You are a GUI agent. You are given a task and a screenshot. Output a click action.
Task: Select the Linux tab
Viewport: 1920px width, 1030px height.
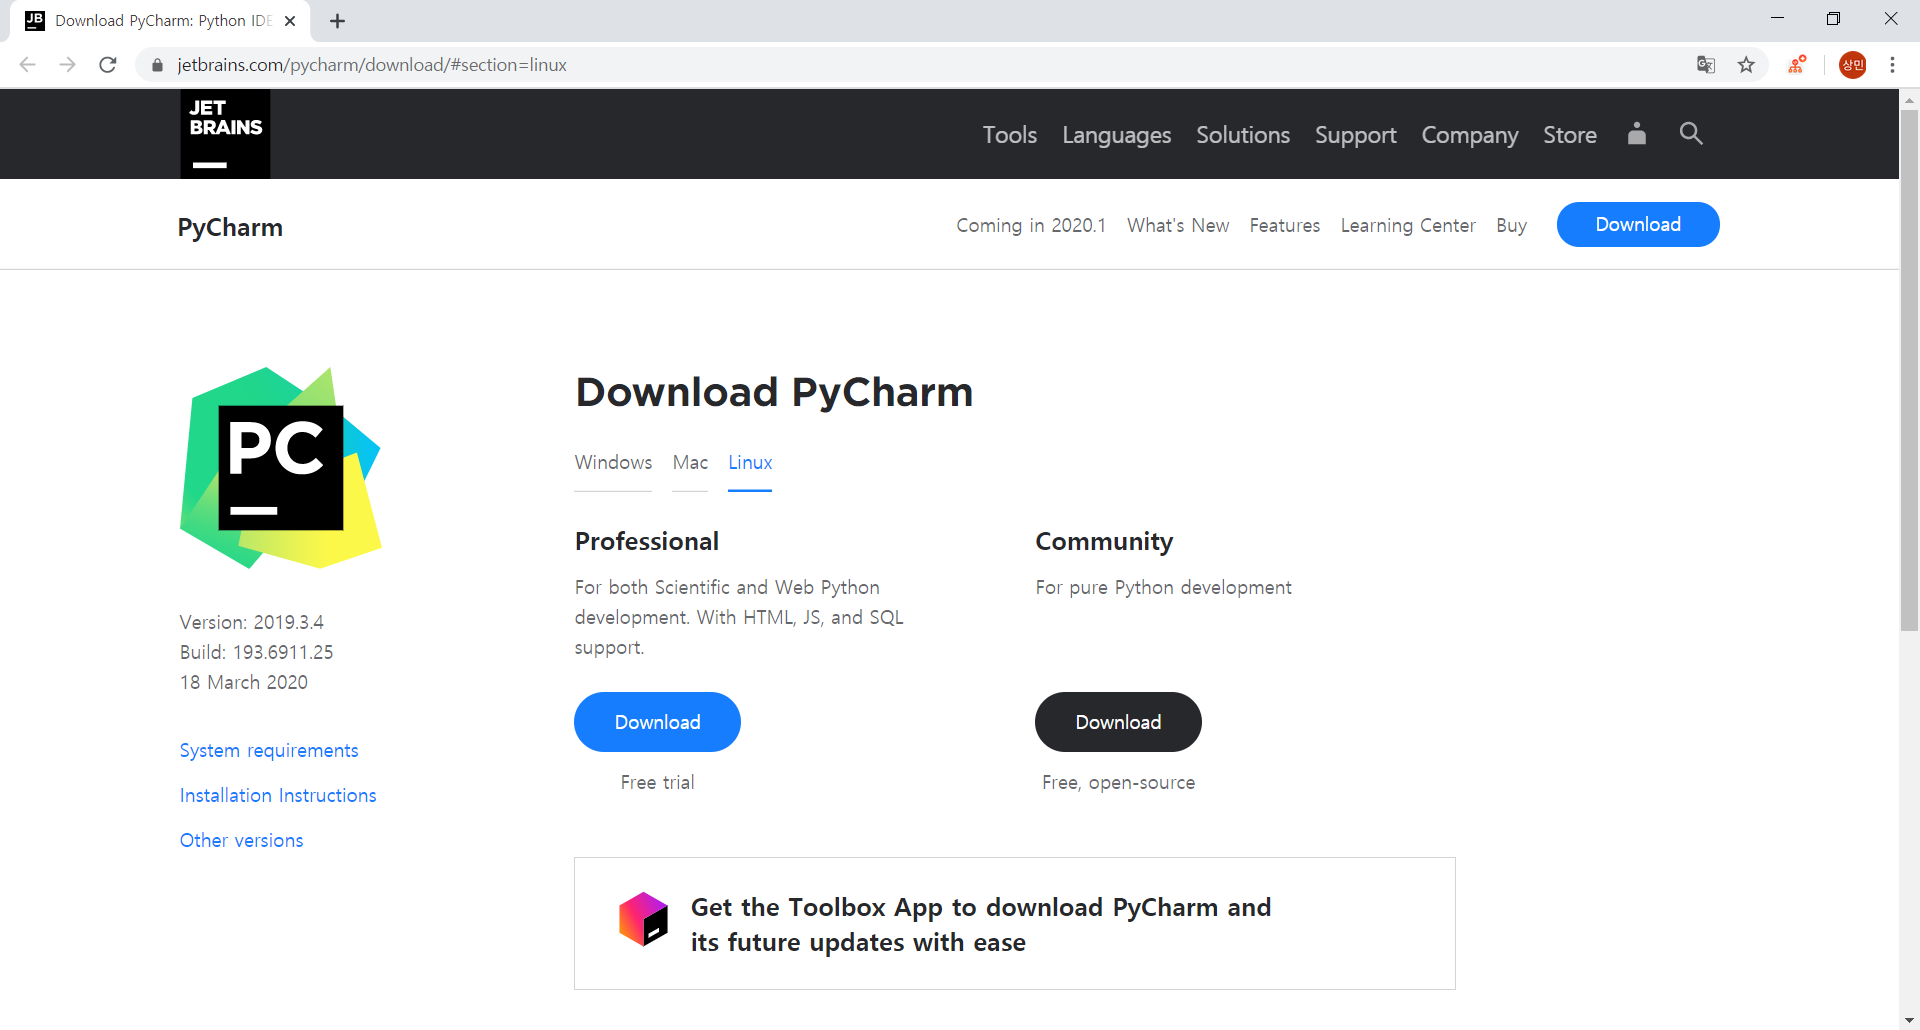click(x=750, y=463)
